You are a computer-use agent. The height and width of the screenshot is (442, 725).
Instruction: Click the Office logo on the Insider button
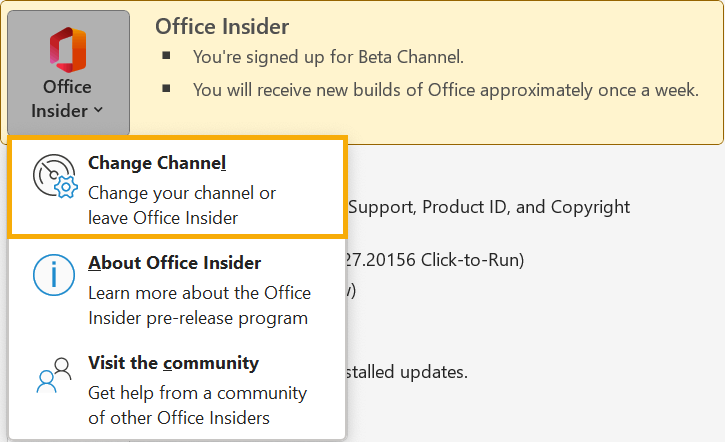click(67, 49)
